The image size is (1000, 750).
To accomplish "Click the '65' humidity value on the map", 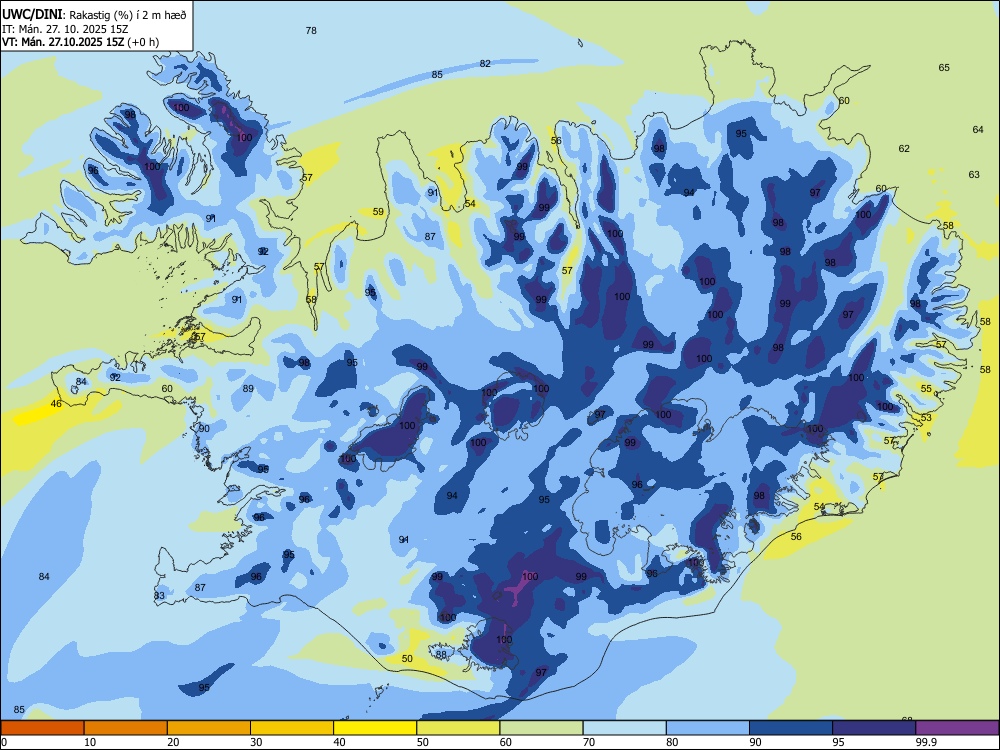I will point(944,68).
